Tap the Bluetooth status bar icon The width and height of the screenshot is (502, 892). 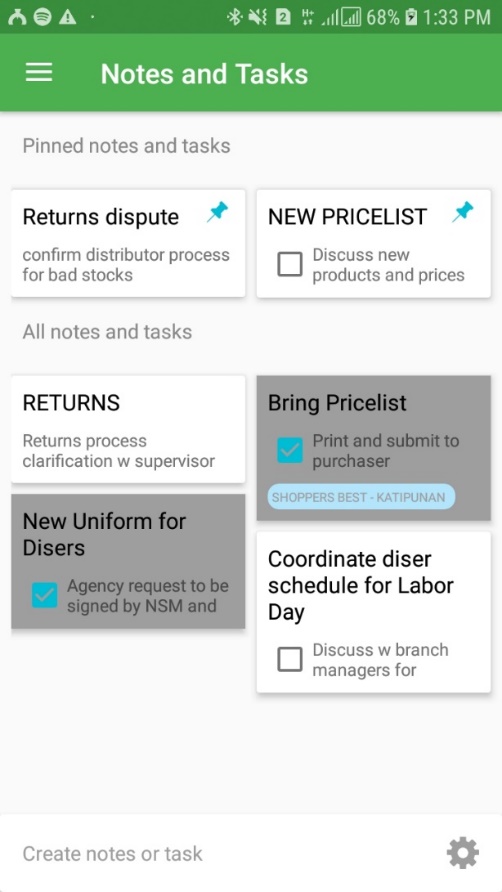pos(233,17)
